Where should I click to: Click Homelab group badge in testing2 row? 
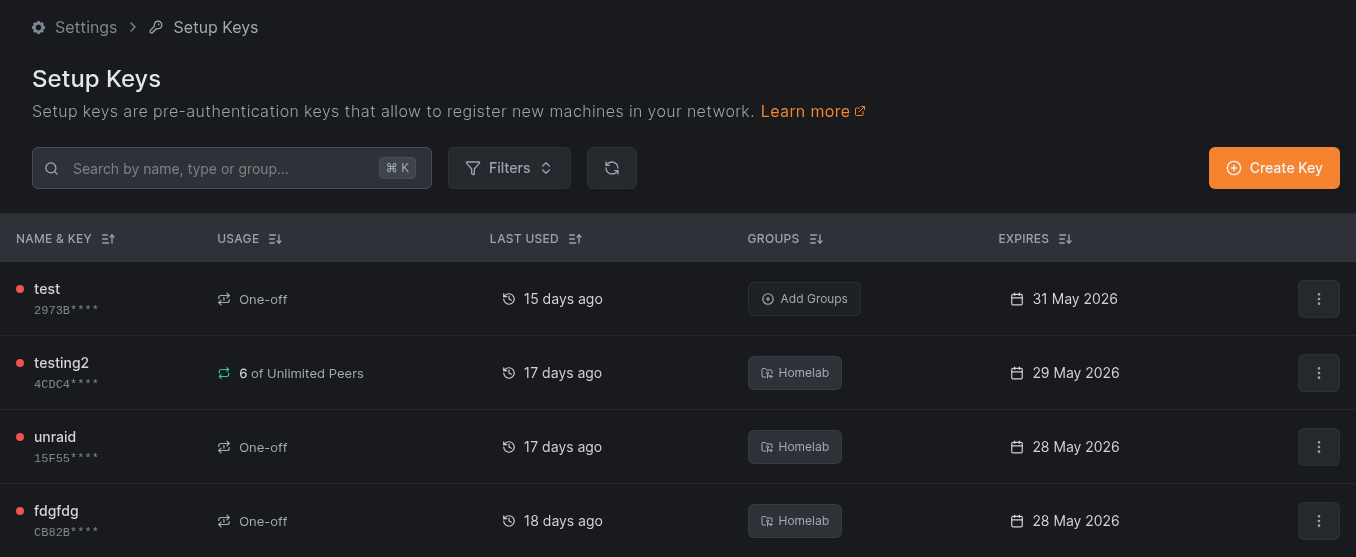(795, 373)
